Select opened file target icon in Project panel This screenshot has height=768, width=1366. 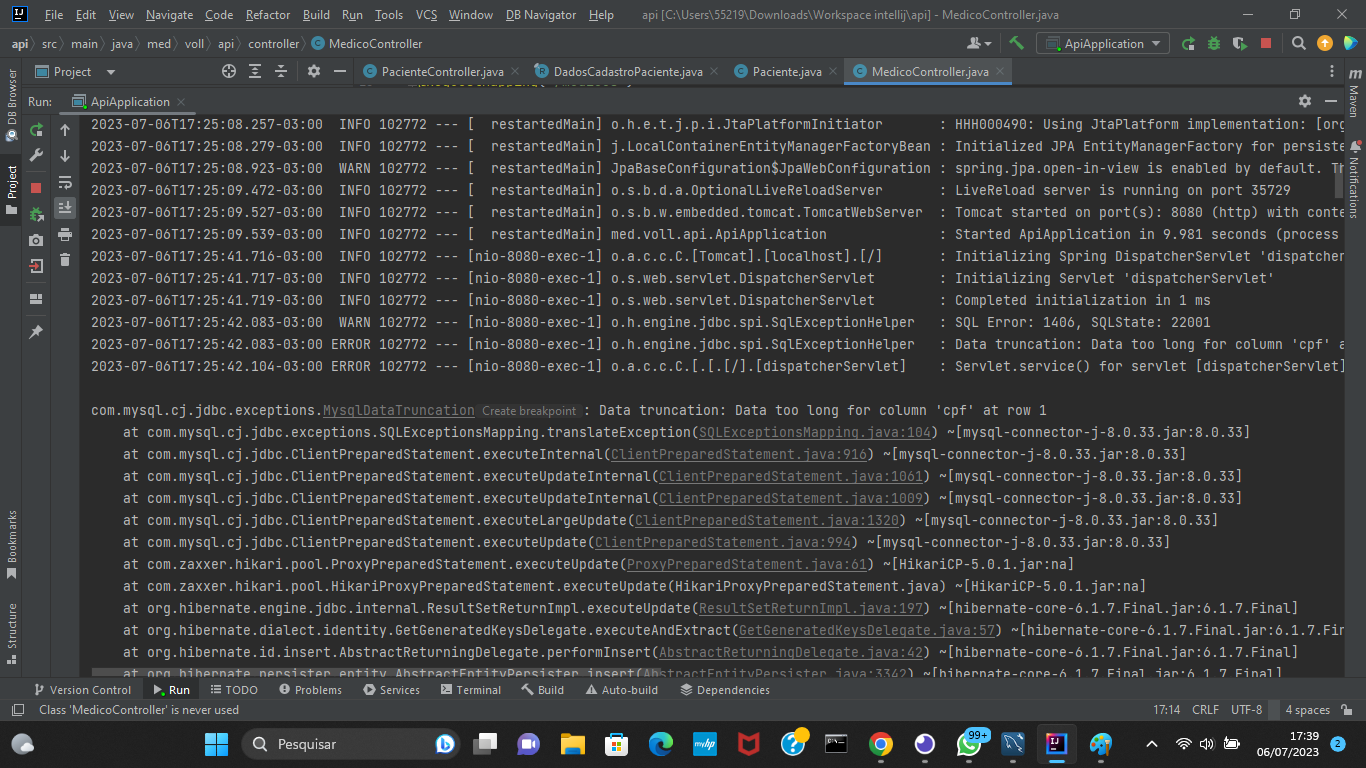[229, 71]
